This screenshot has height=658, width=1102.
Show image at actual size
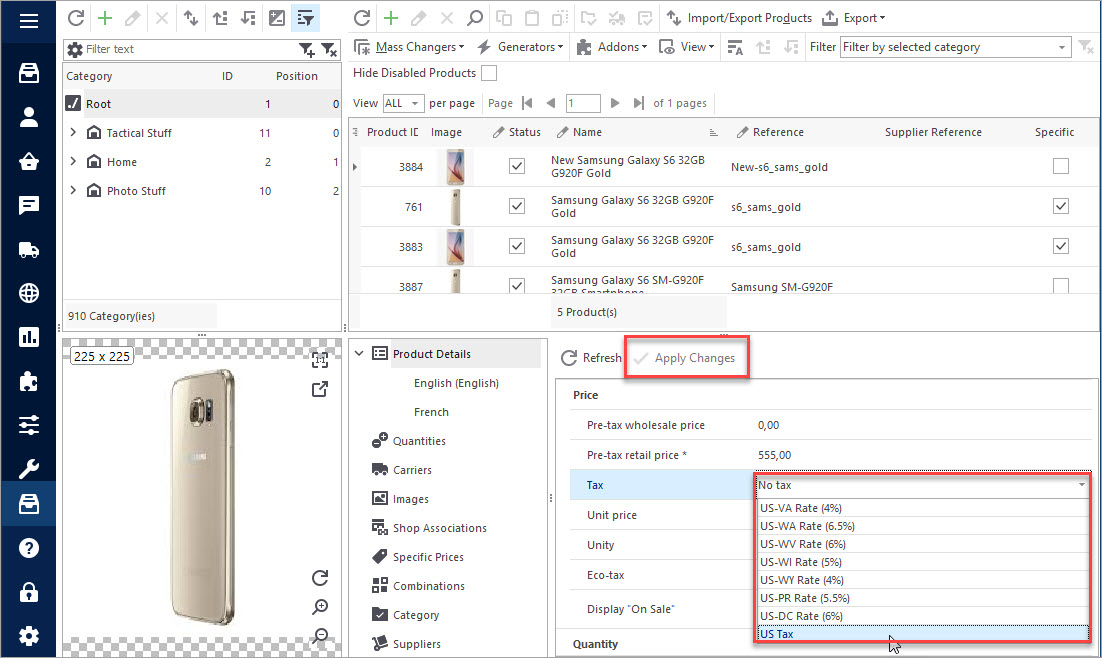(x=320, y=360)
